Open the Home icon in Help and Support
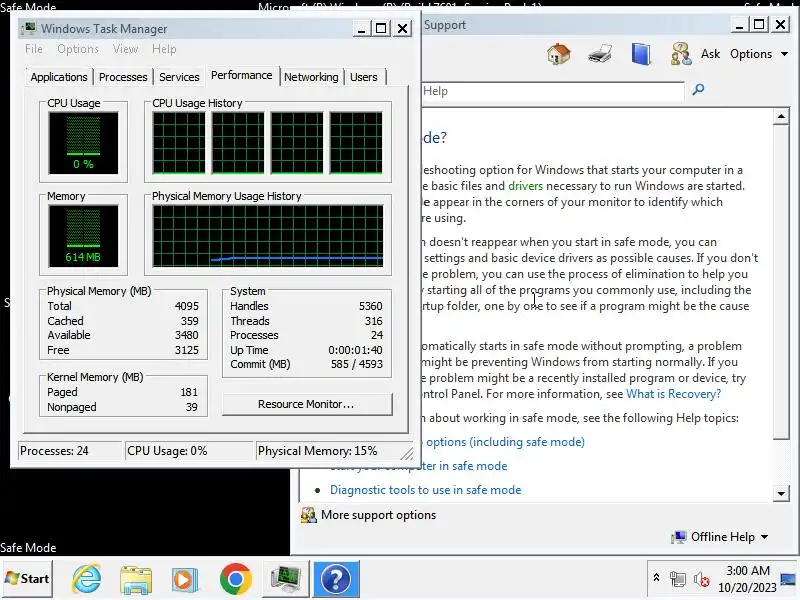Screen dimensions: 800x600 [x=559, y=54]
